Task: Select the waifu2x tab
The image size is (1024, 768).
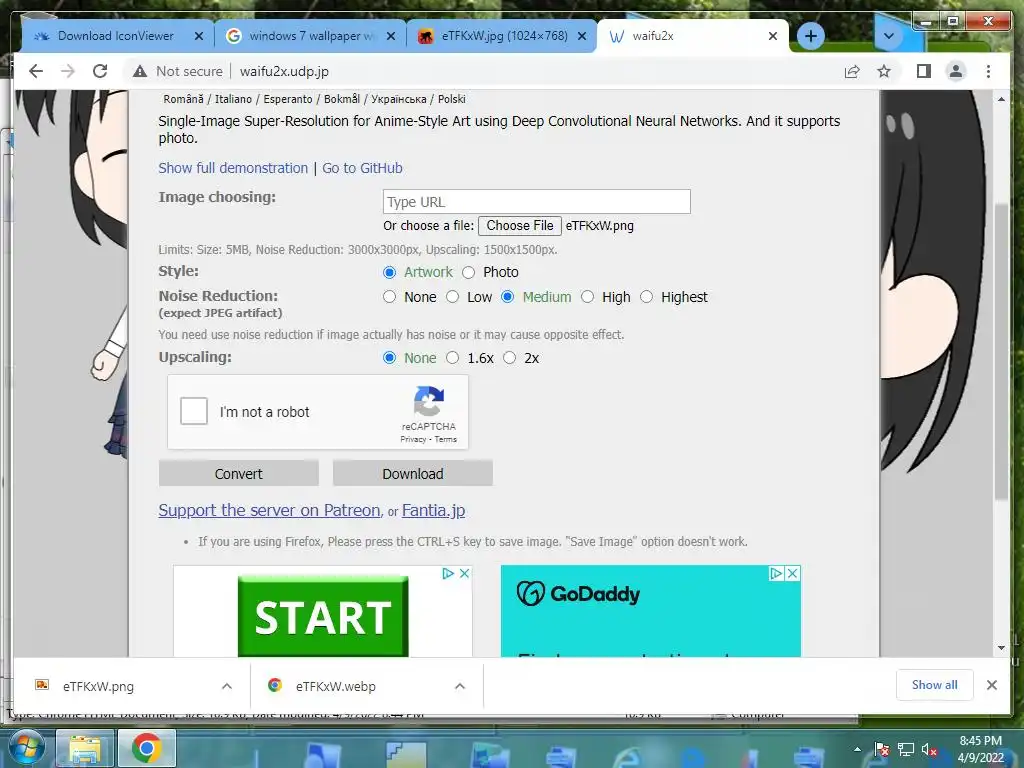Action: [x=692, y=36]
